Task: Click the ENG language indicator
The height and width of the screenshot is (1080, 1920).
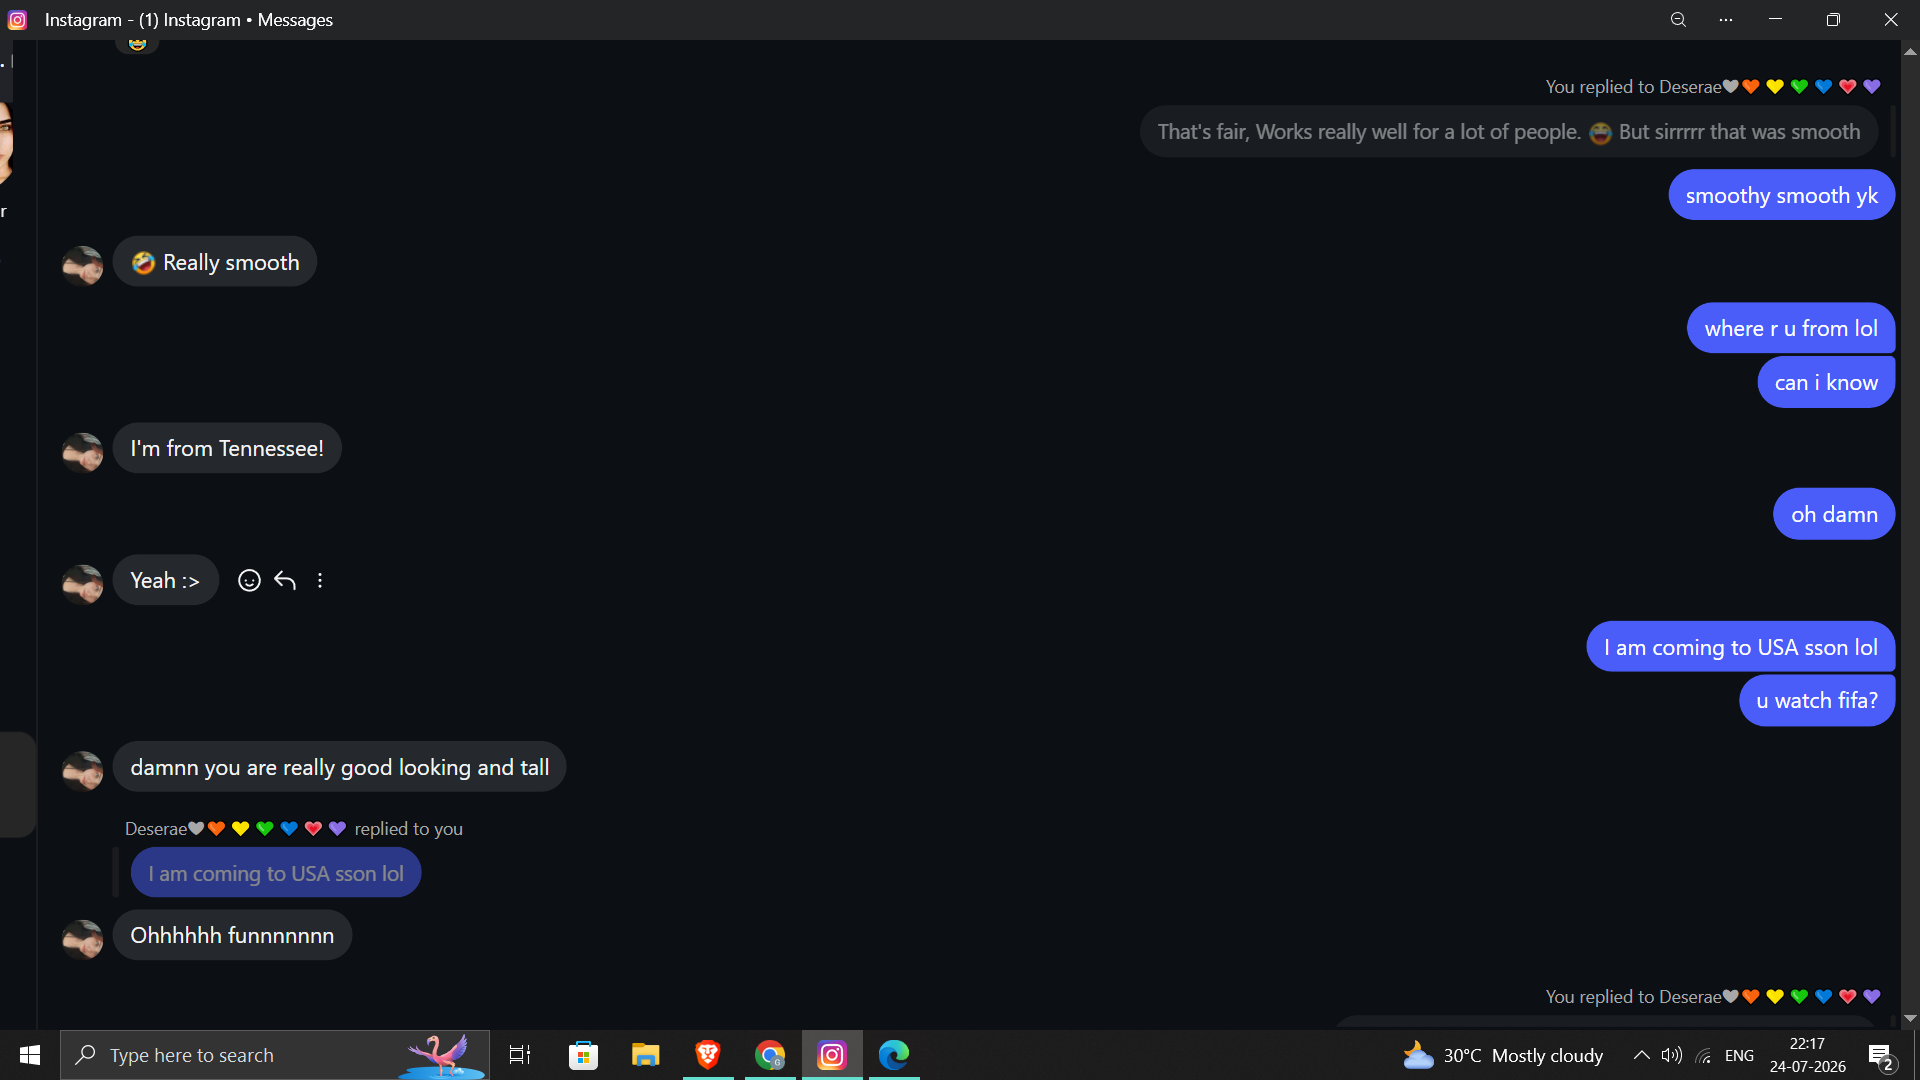Action: (1739, 1055)
